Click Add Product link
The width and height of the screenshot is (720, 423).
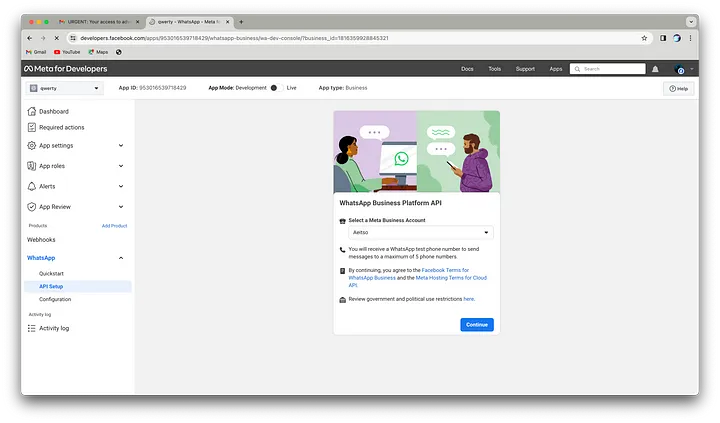tap(114, 226)
